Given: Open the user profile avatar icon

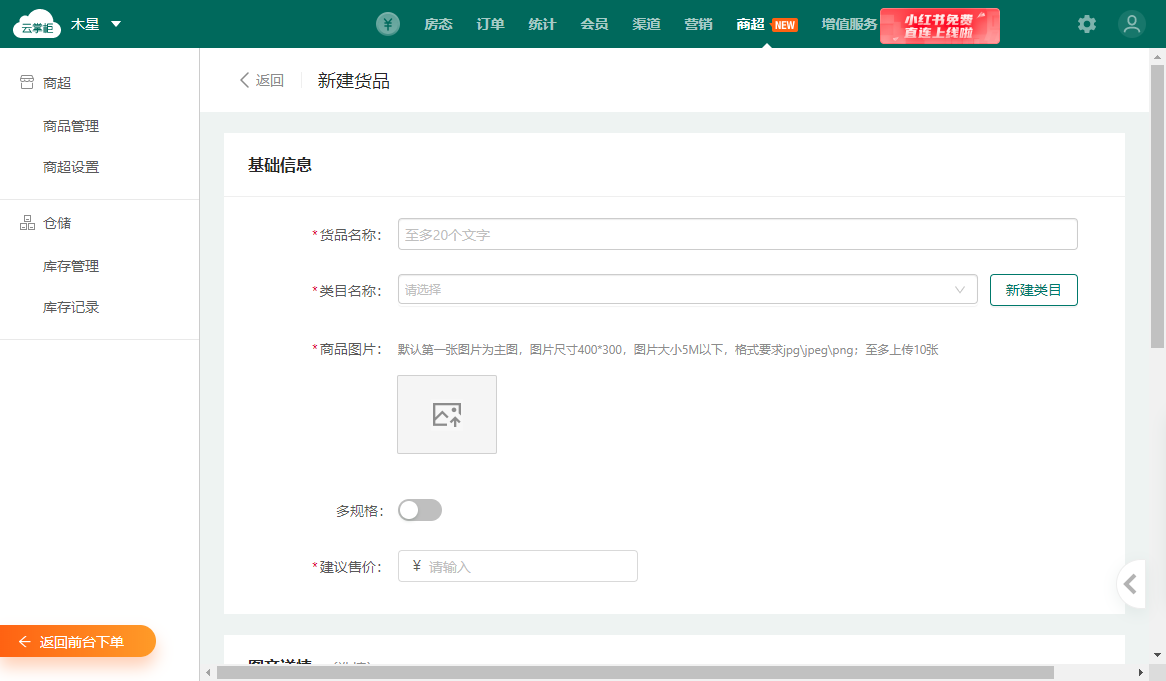Looking at the screenshot, I should (x=1132, y=24).
